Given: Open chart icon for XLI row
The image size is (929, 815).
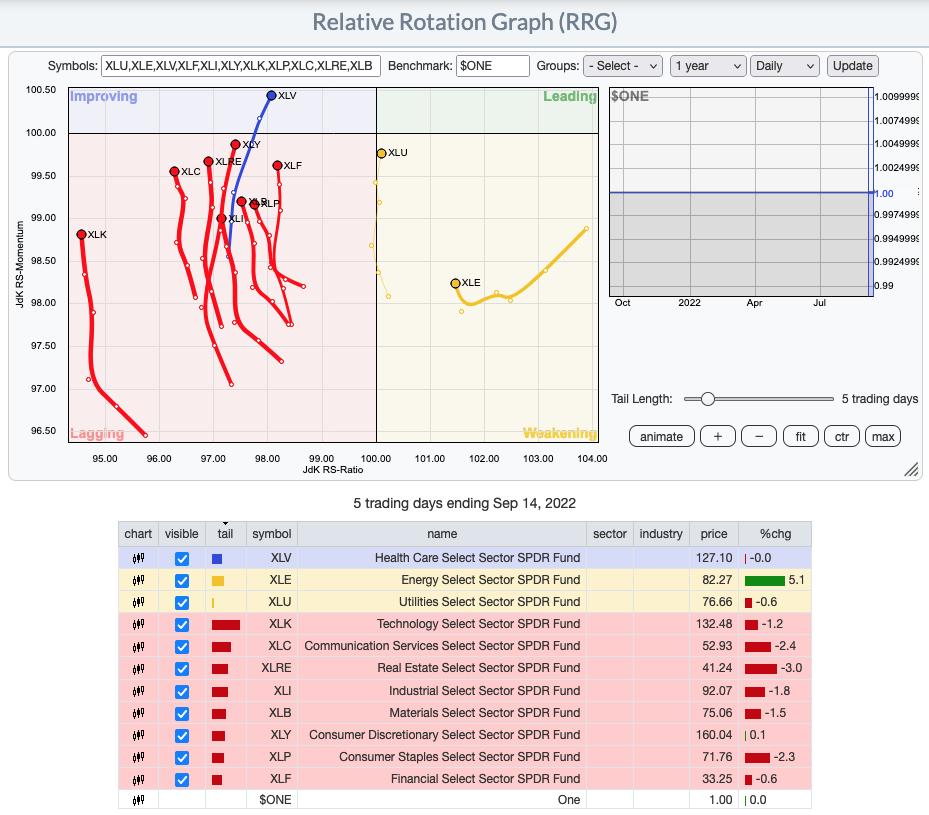Looking at the screenshot, I should point(138,691).
